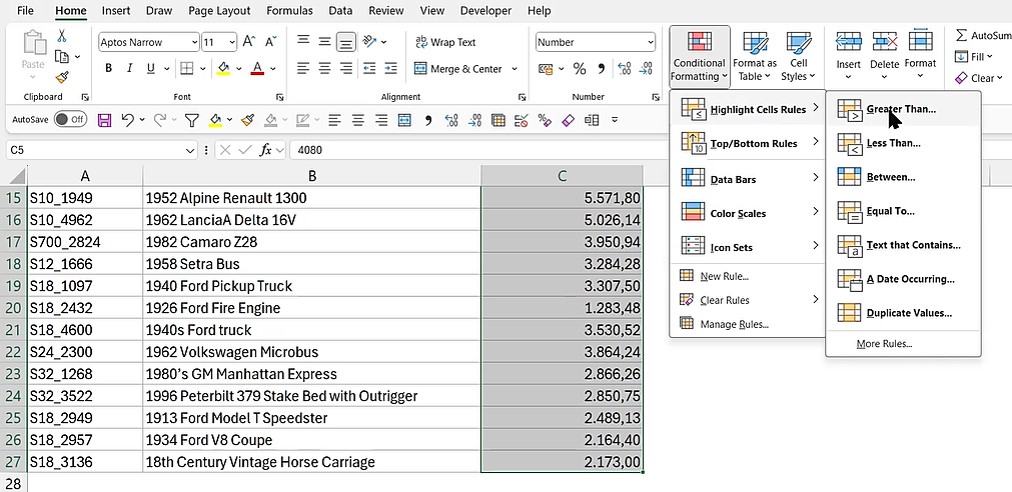Image resolution: width=1012 pixels, height=492 pixels.
Task: Click cell containing 1982 Camaro Z28
Action: pyautogui.click(x=312, y=242)
